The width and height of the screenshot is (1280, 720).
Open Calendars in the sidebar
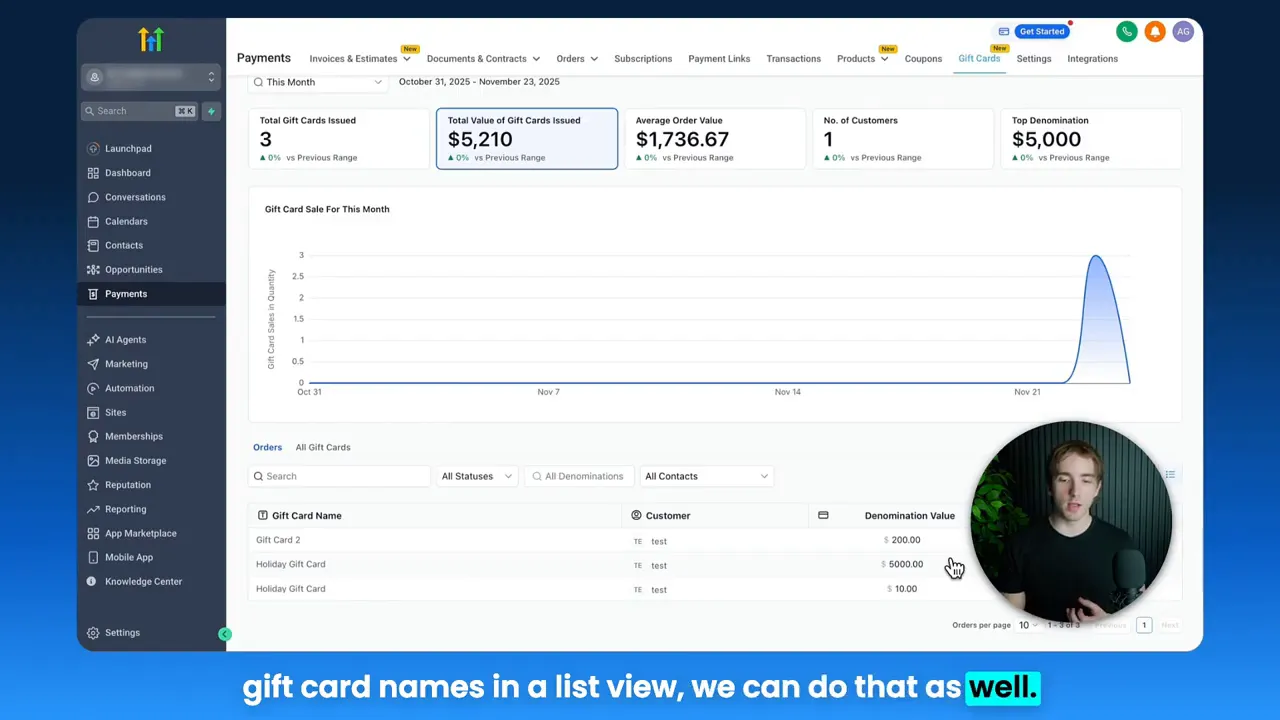[x=126, y=221]
